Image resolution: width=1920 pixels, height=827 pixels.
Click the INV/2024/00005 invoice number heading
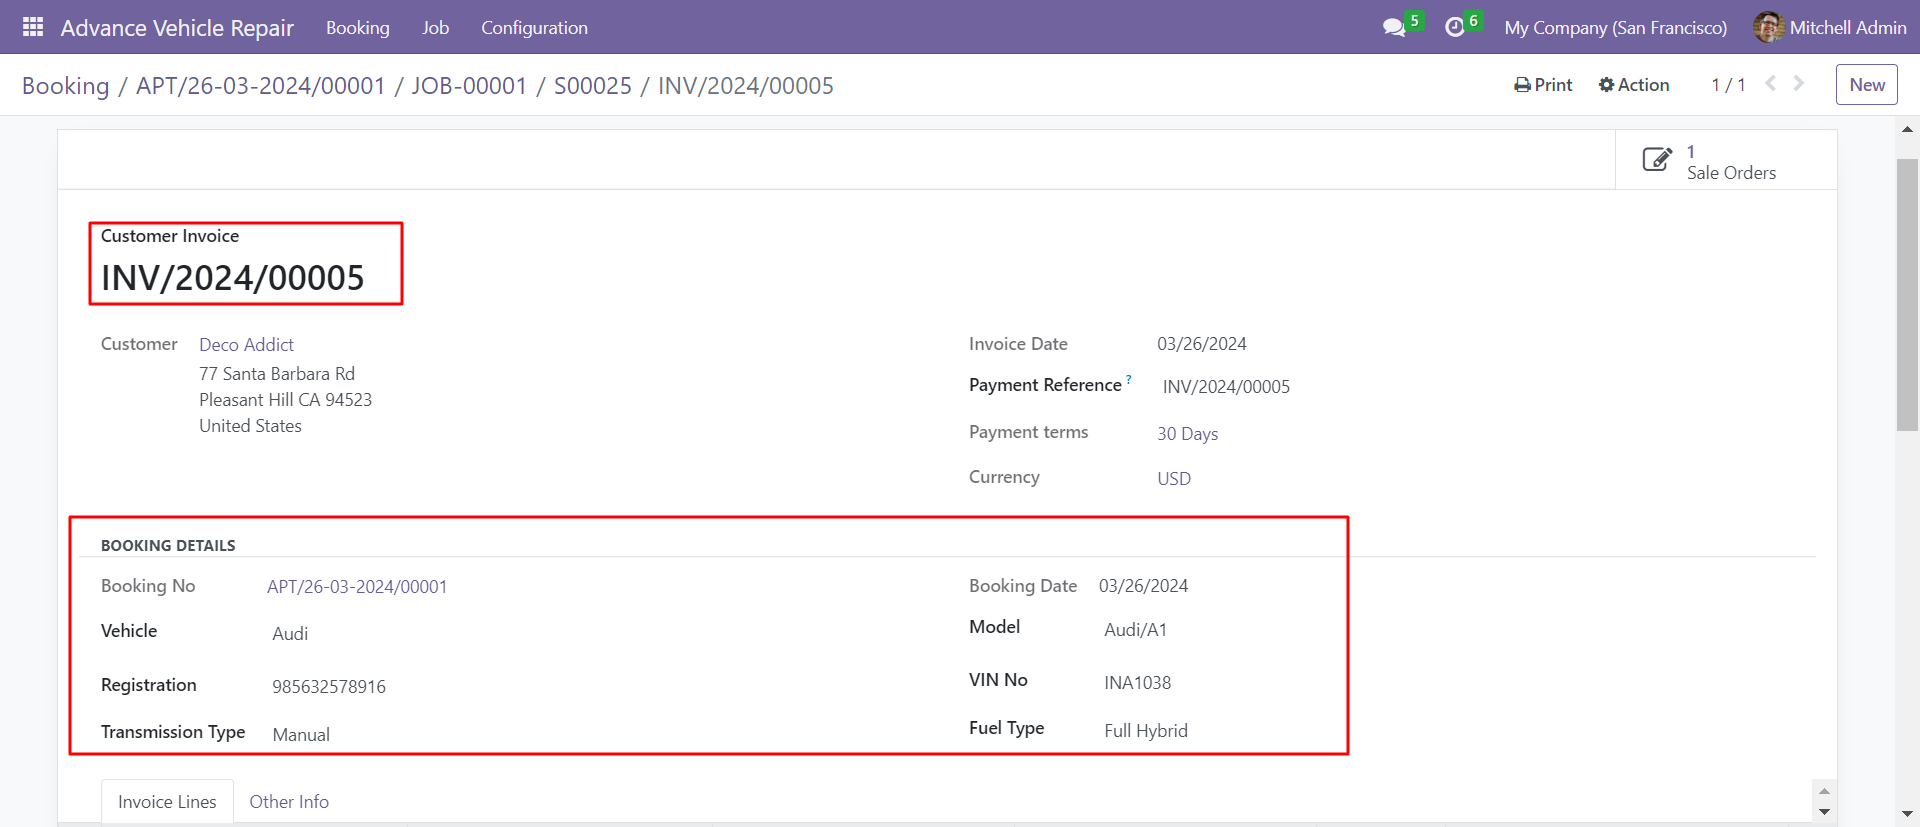point(233,278)
